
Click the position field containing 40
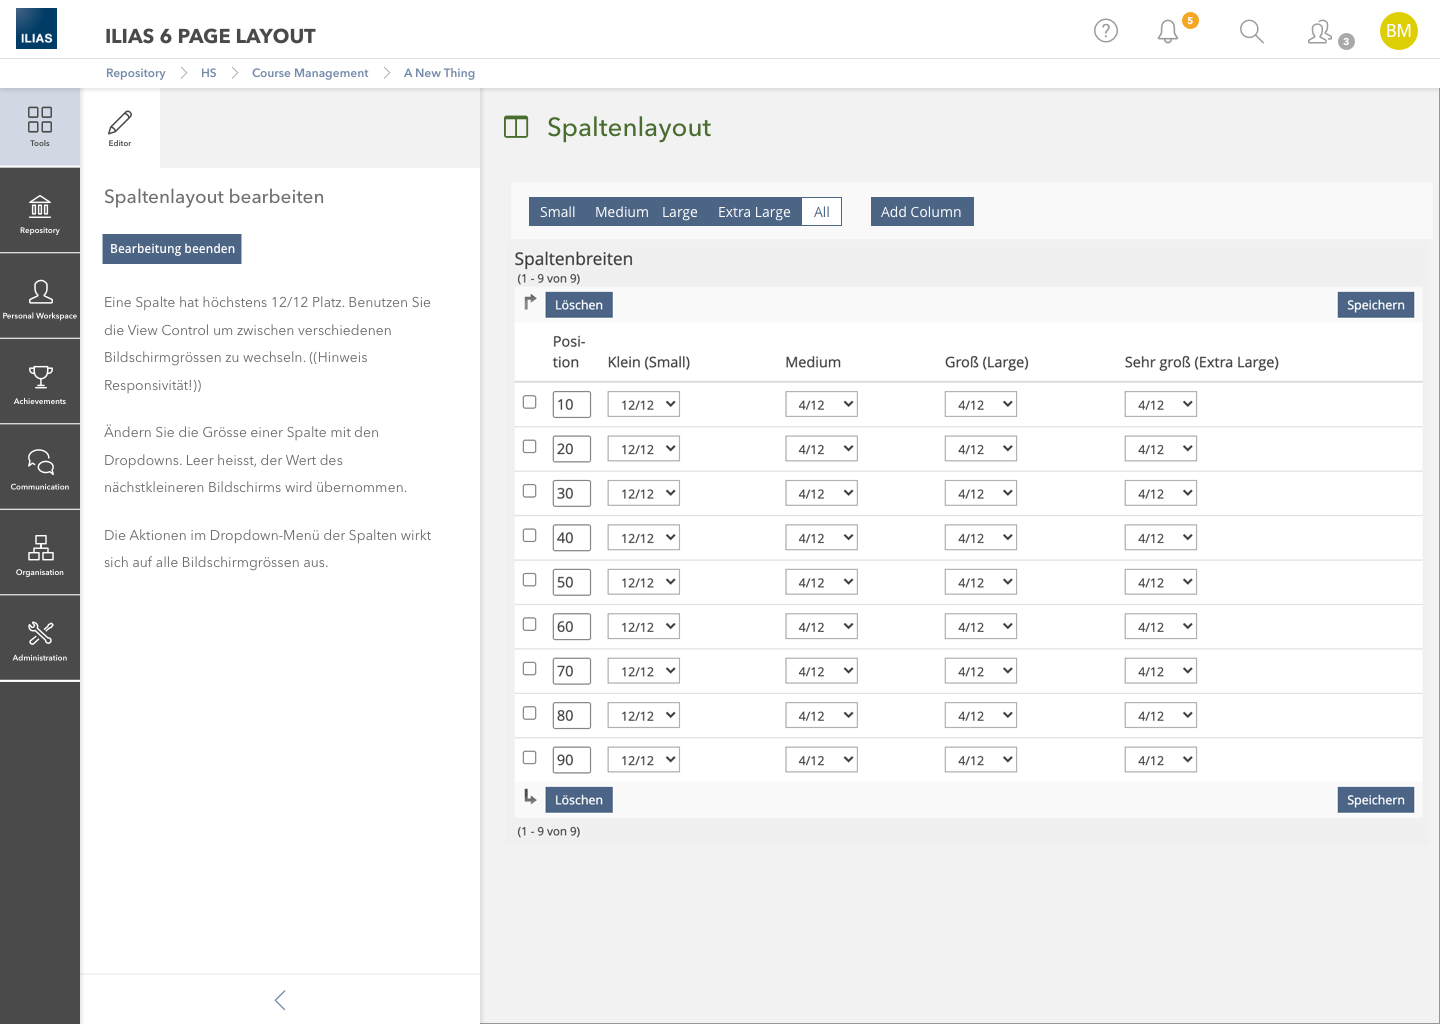point(571,538)
